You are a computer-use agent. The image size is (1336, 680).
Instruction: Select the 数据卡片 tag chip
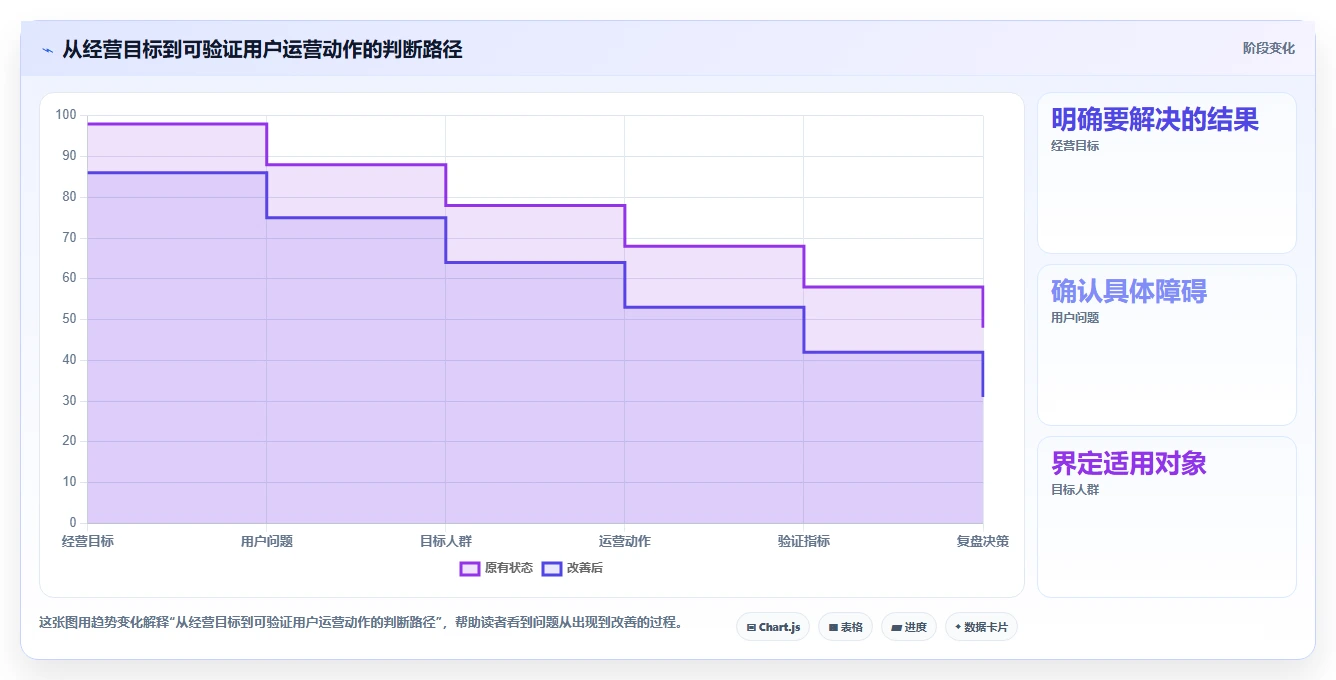tap(981, 627)
